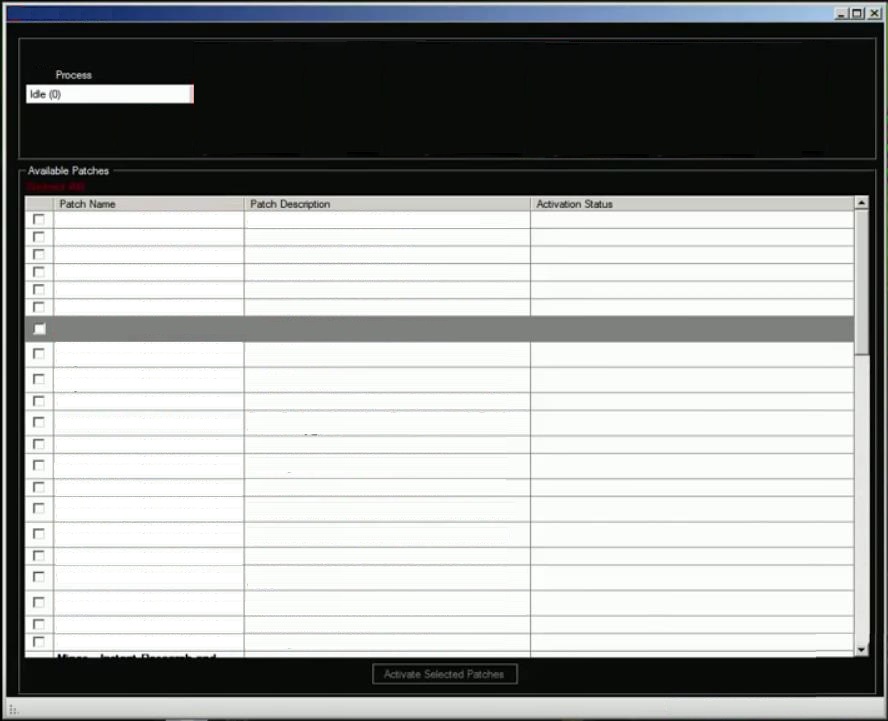The image size is (888, 721).
Task: Sort by the Patch Name column header
Action: coord(148,204)
